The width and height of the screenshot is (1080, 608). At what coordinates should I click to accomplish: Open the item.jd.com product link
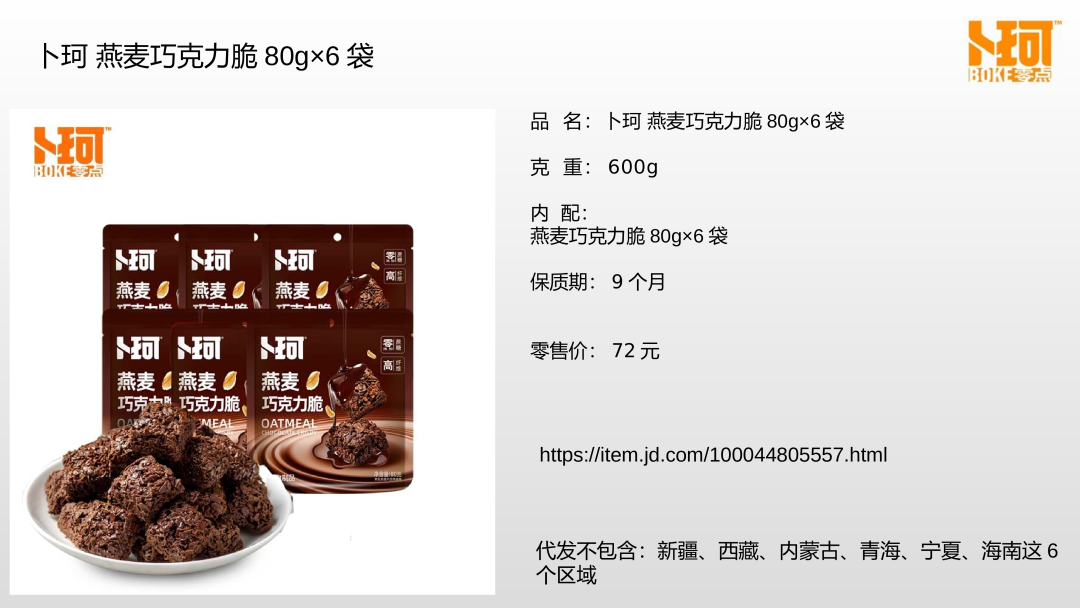pos(713,454)
